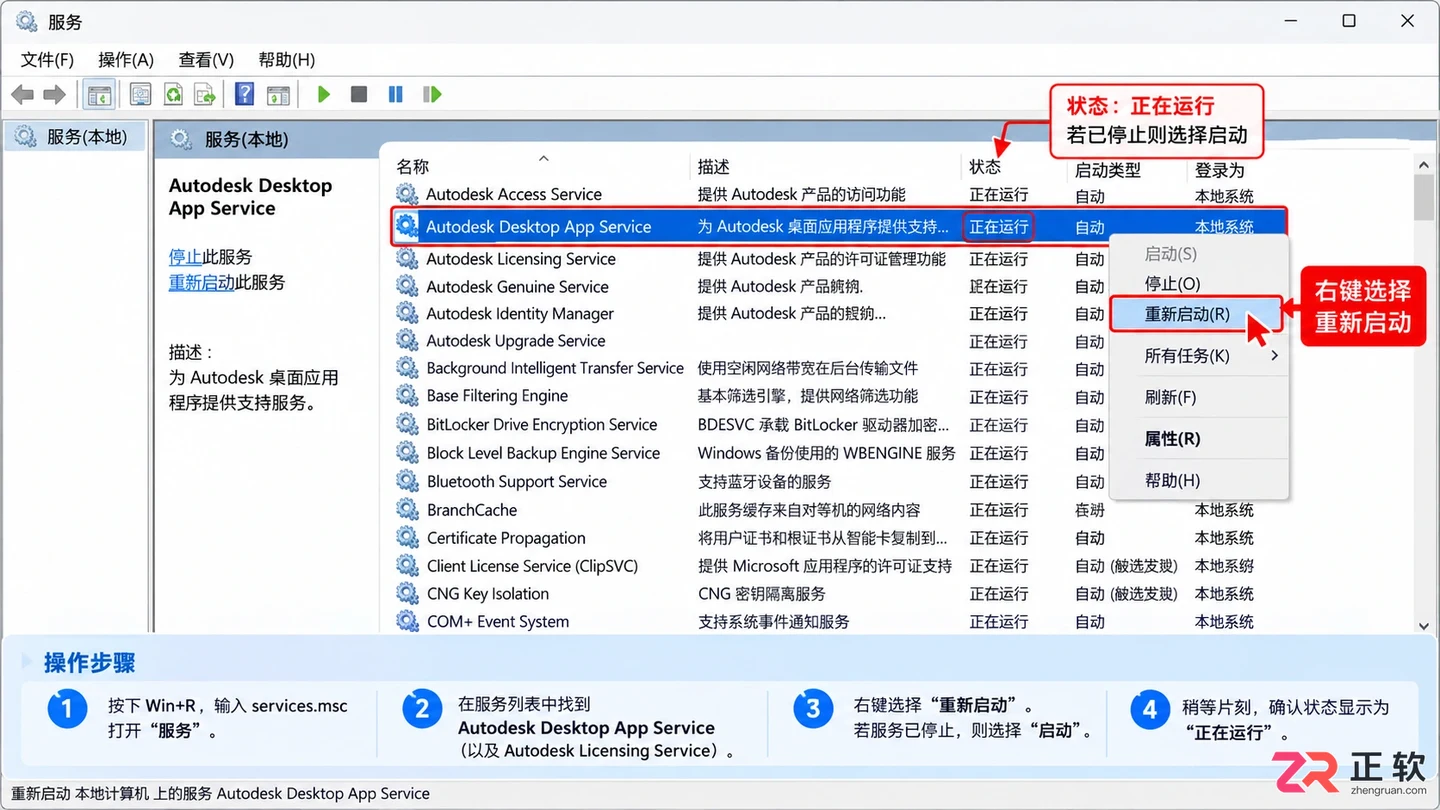The image size is (1440, 810).
Task: Select 帮助(H) in the context menu
Action: 1198,481
